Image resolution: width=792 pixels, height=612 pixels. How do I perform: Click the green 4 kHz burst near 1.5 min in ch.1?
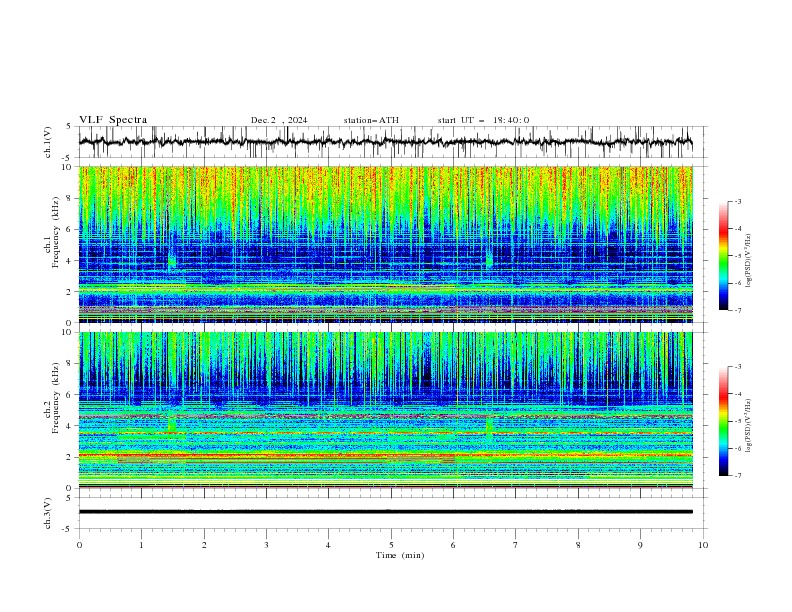(172, 262)
